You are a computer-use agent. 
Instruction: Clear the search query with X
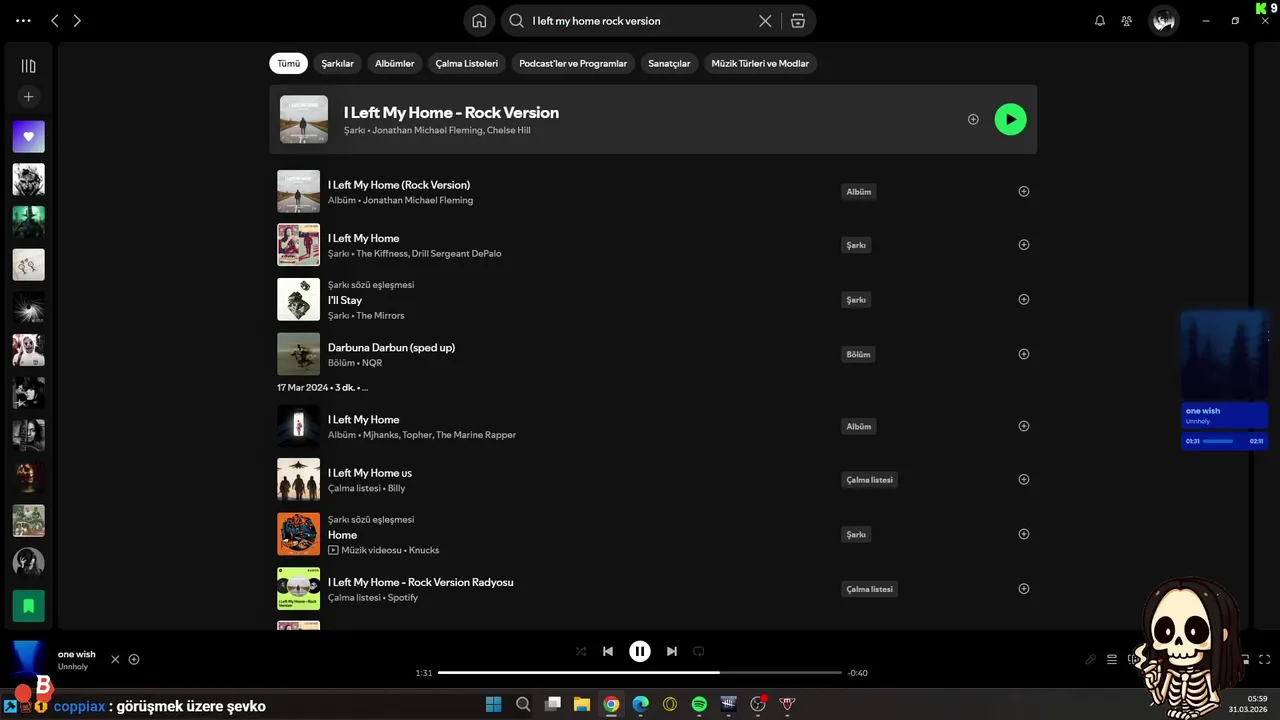765,20
